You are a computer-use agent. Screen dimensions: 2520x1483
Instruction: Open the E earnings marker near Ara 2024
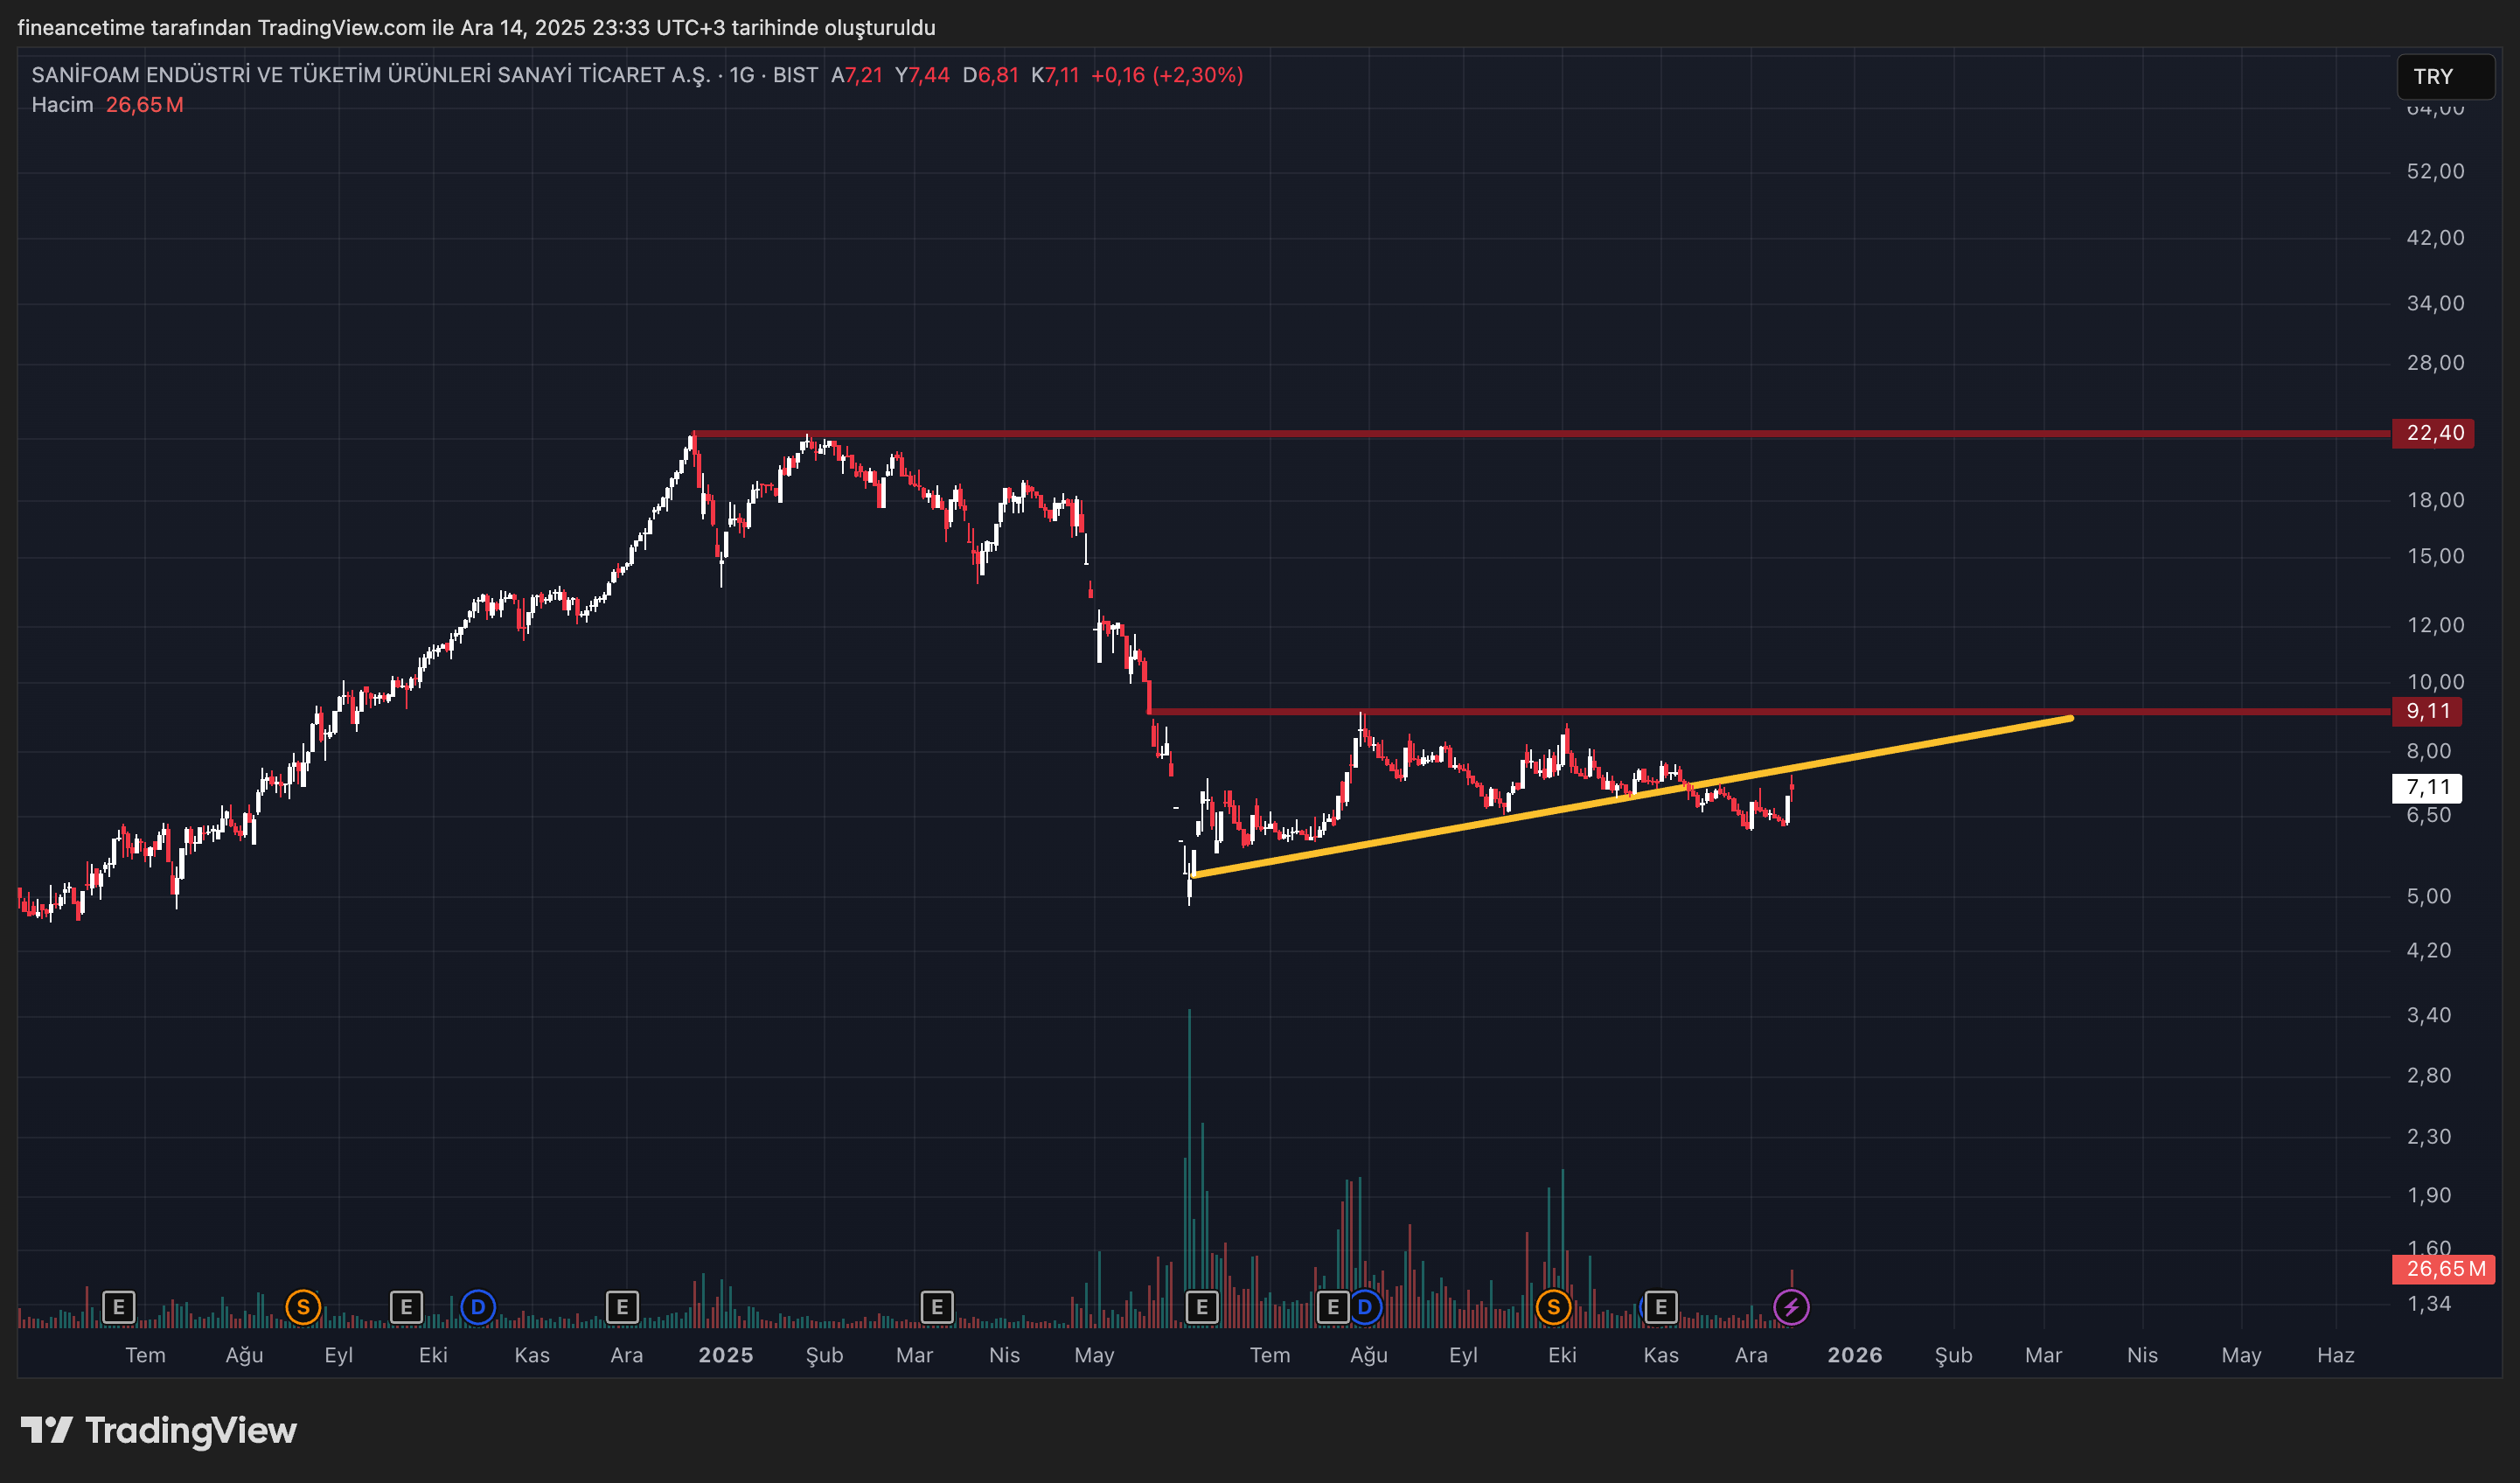(x=622, y=1306)
